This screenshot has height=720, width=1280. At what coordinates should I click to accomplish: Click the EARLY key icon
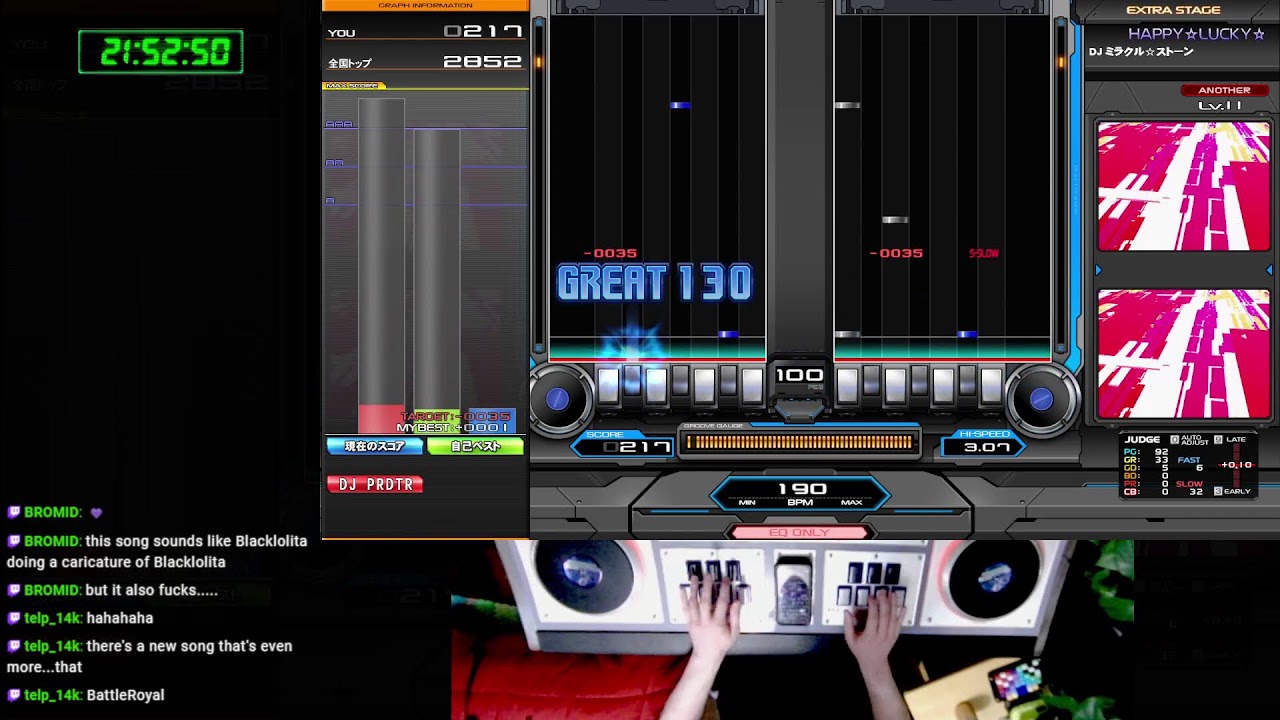point(1218,491)
